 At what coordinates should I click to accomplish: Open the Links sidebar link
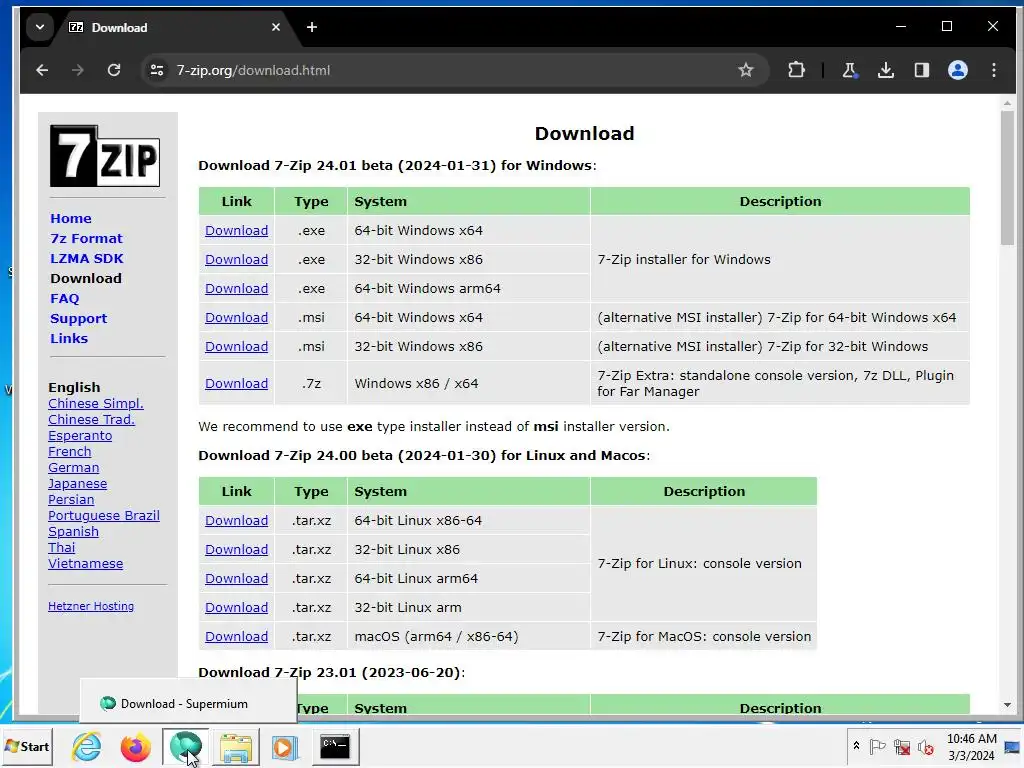[x=69, y=338]
